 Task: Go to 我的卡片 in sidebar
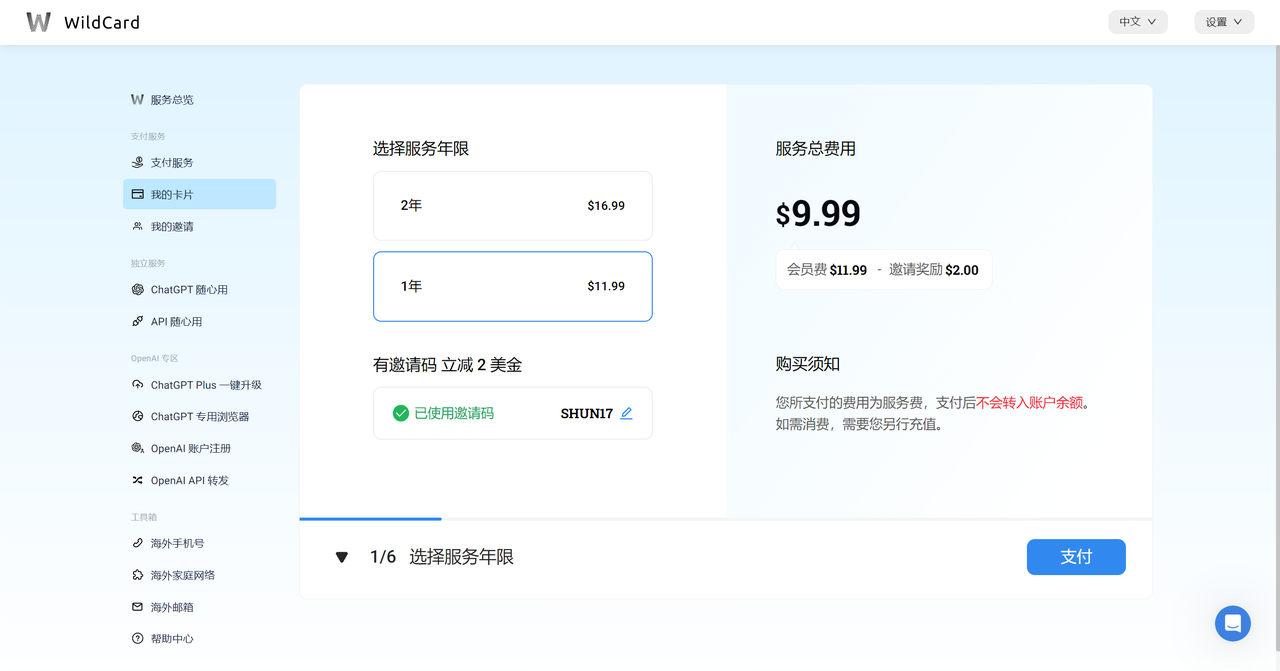[x=199, y=194]
